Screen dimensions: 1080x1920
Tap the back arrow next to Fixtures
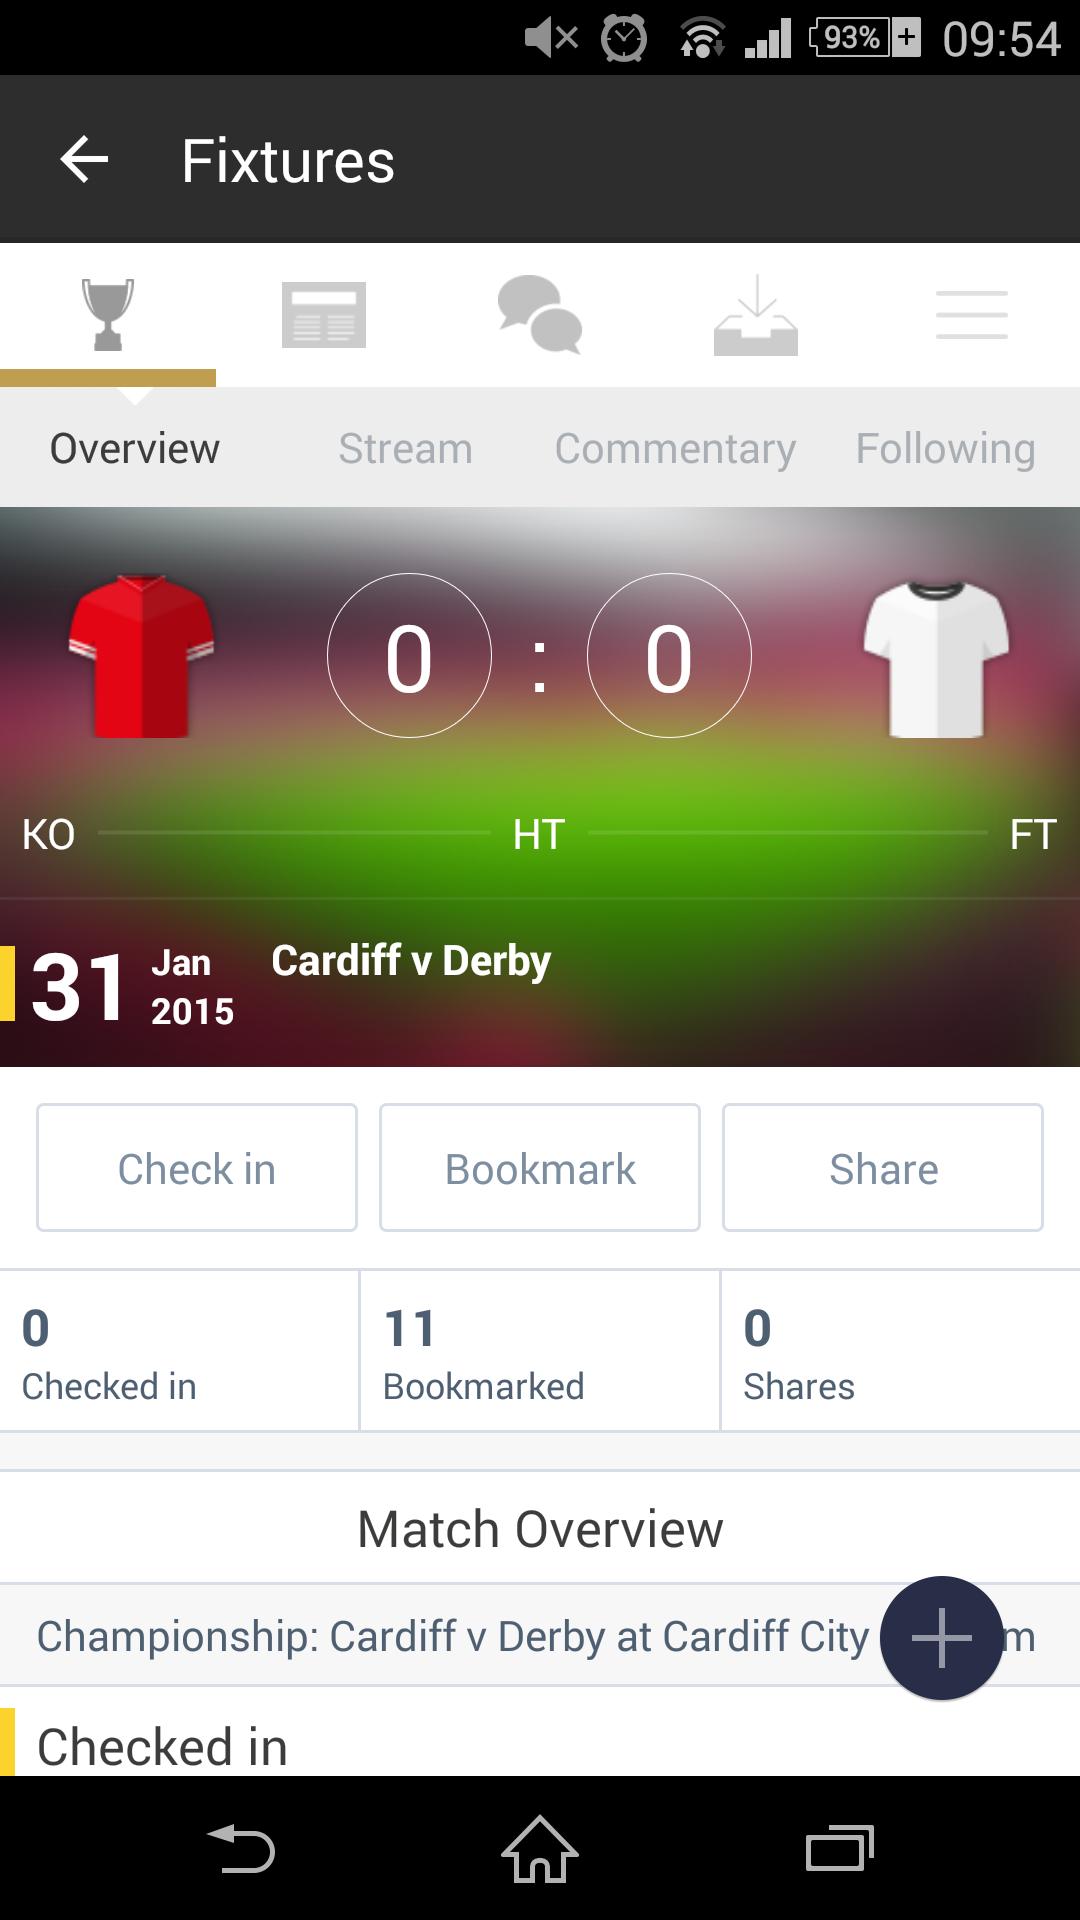[82, 159]
